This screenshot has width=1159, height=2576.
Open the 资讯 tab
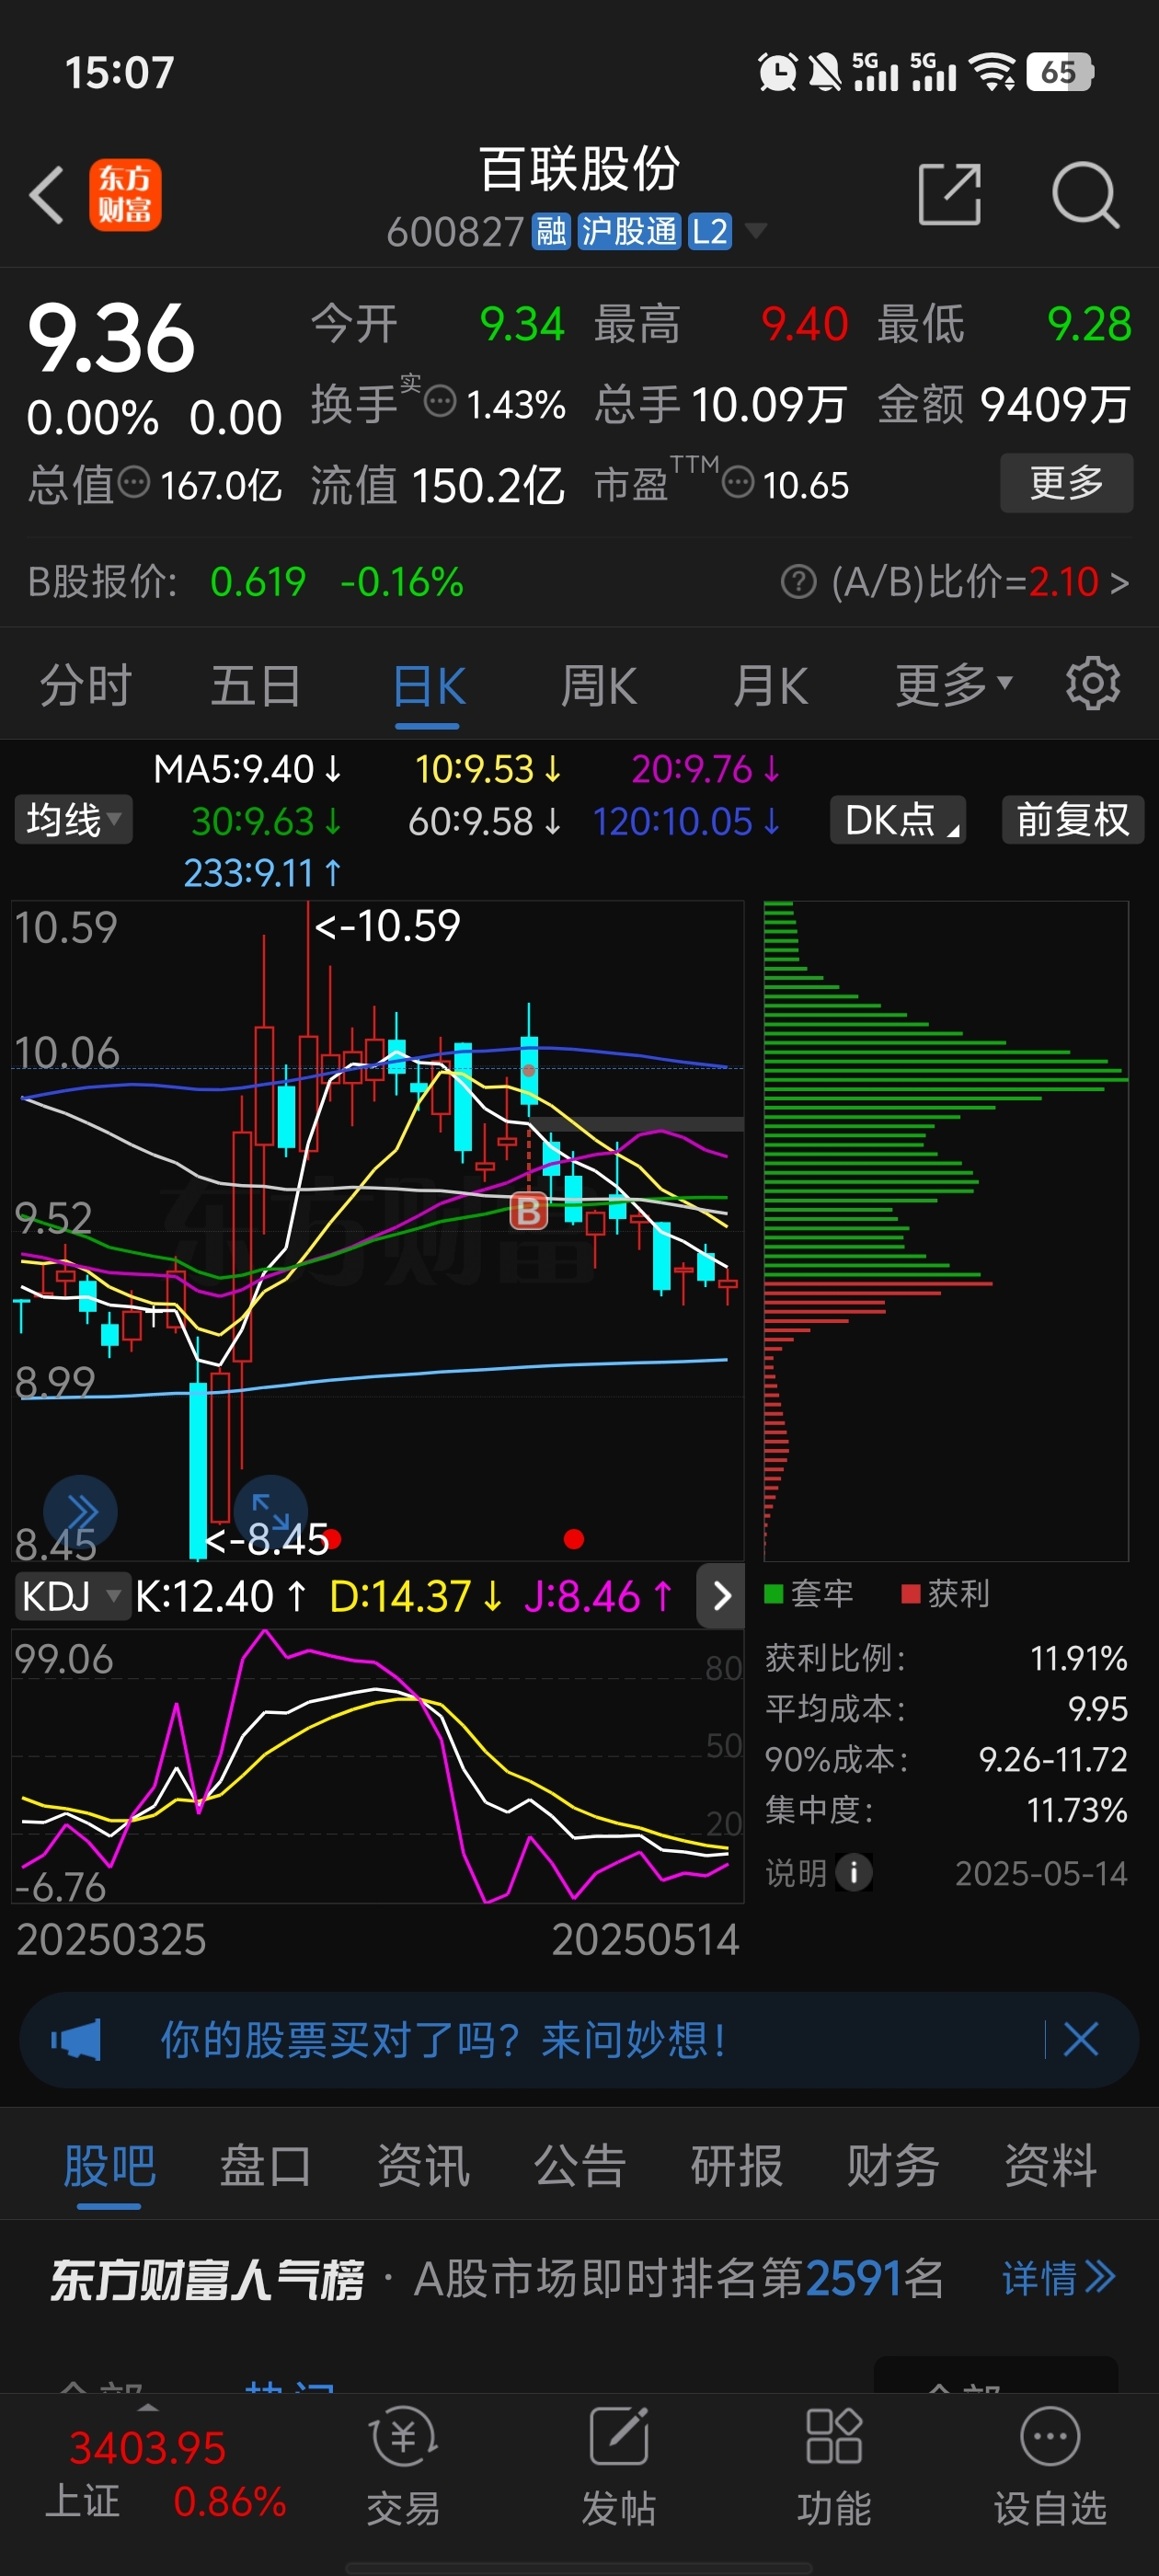click(x=423, y=2166)
